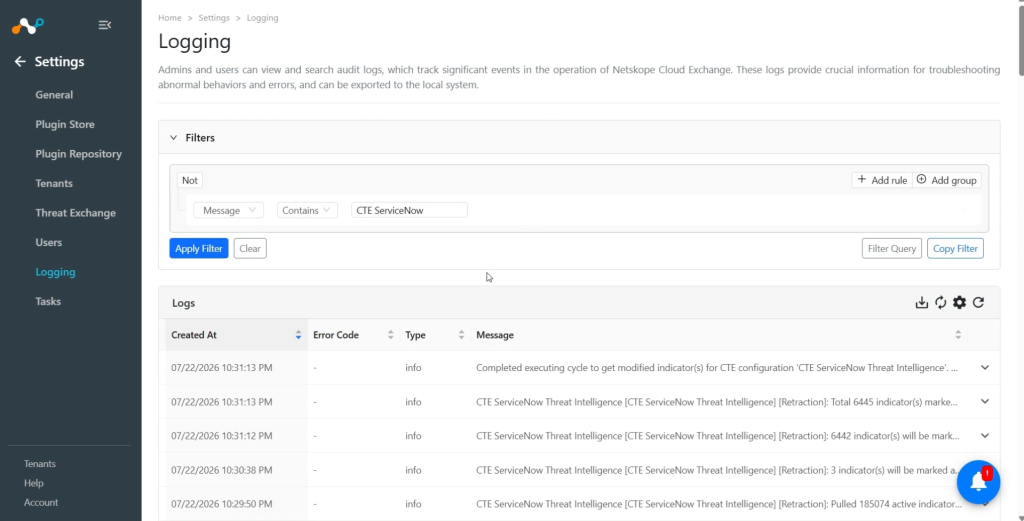Open Logs column settings gear
1024x521 pixels.
pos(959,302)
